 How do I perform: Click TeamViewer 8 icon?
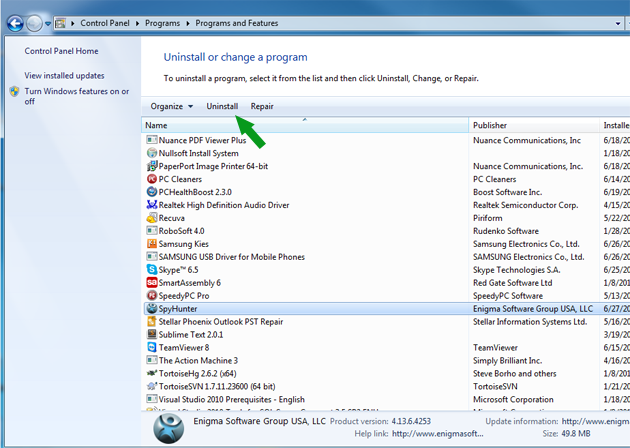[152, 347]
